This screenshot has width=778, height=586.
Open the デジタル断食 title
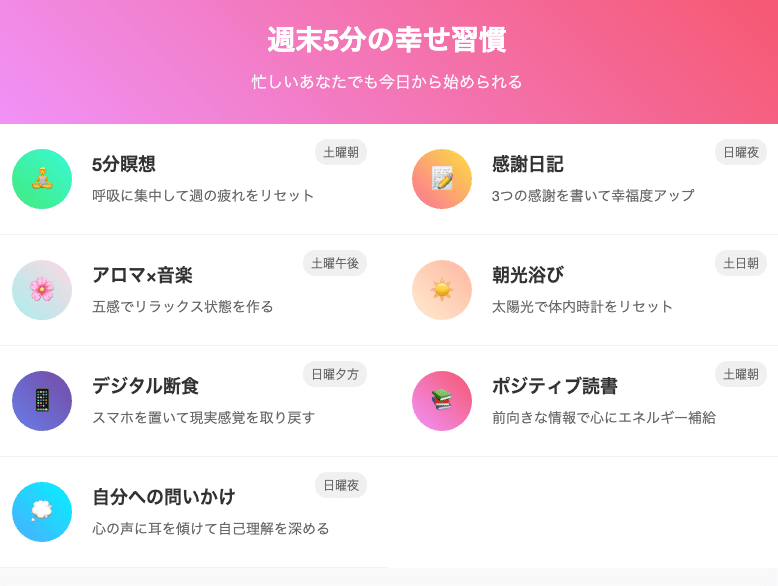tap(145, 386)
